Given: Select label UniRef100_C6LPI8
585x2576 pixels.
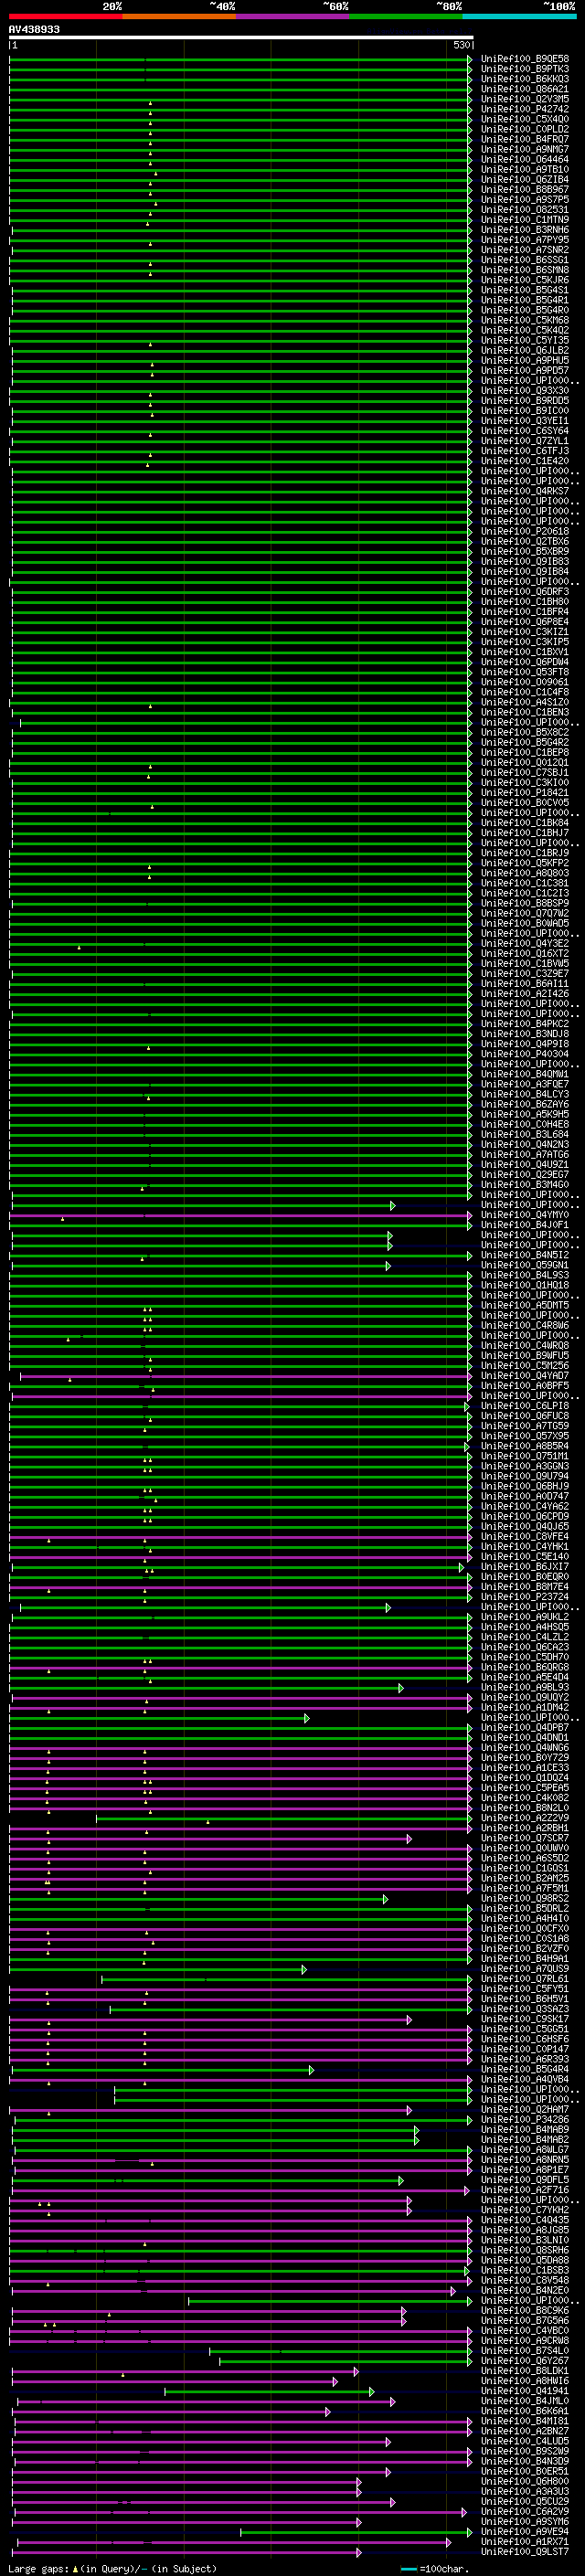Looking at the screenshot, I should [x=525, y=1406].
